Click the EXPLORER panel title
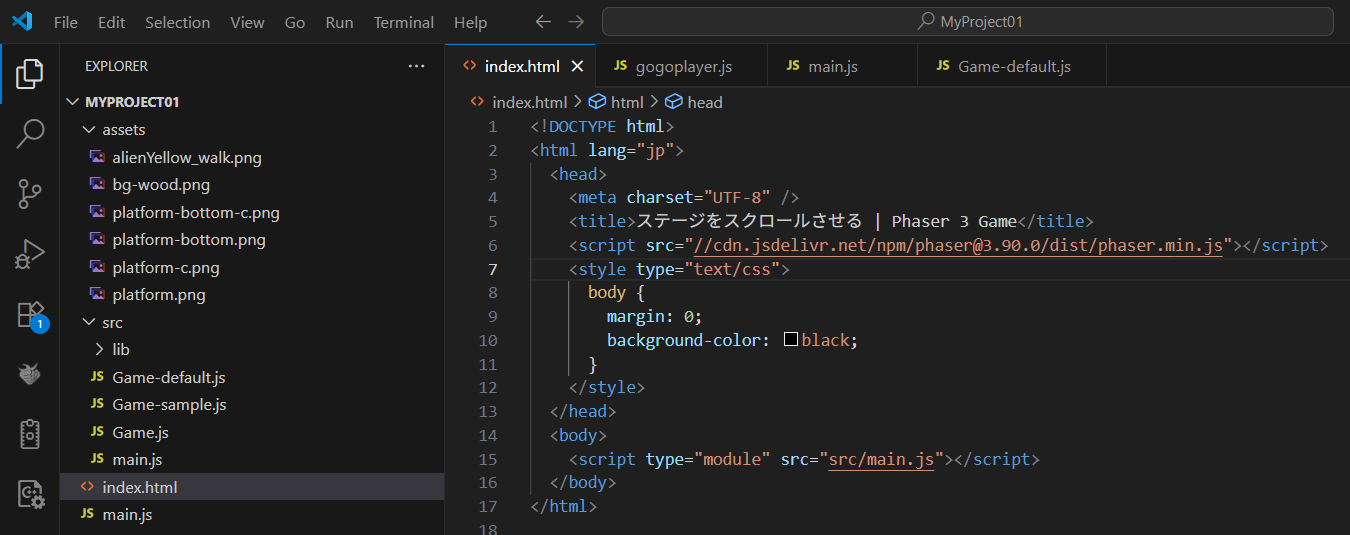Screen dimensions: 1350x535 coord(116,66)
